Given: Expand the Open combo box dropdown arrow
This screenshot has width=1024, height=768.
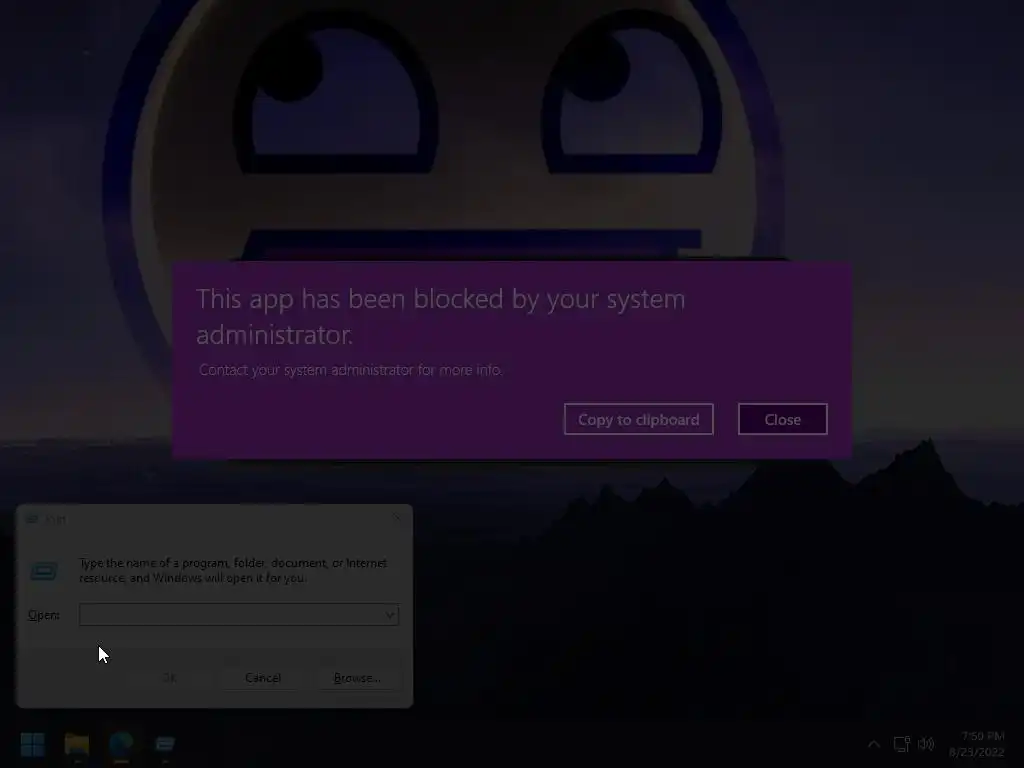Looking at the screenshot, I should pos(390,615).
